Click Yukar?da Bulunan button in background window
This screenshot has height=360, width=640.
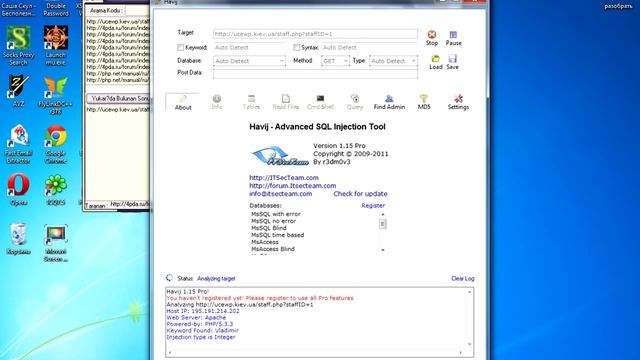click(x=118, y=99)
